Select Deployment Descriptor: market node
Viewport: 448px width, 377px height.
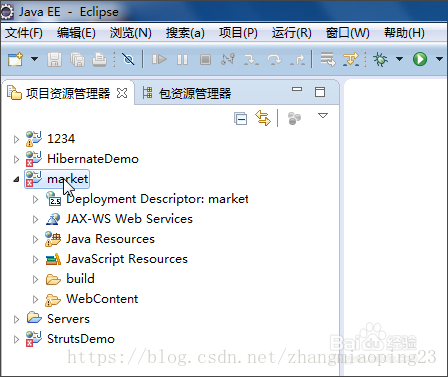coord(157,199)
